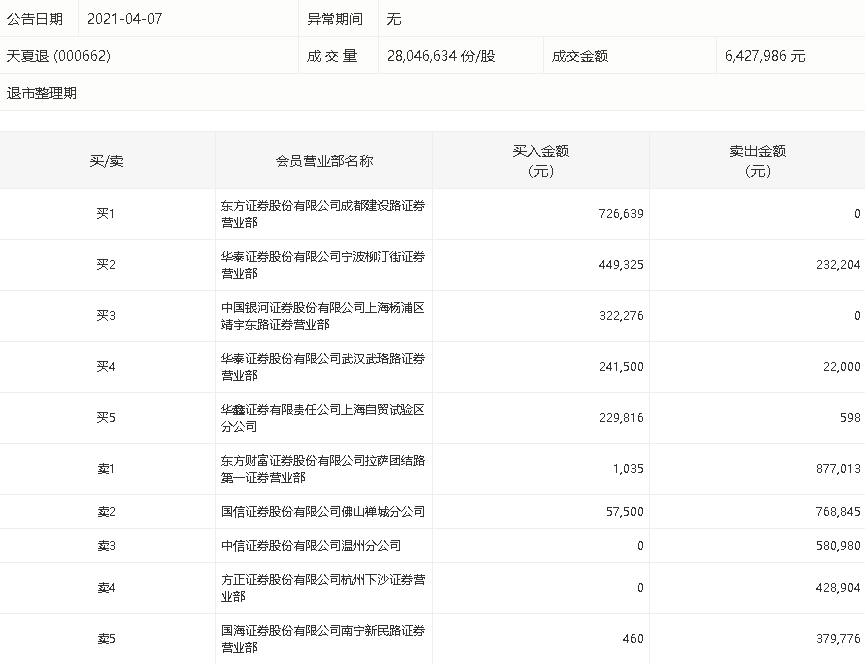This screenshot has height=664, width=865.
Task: Click sell amount 580,980
Action: [838, 546]
